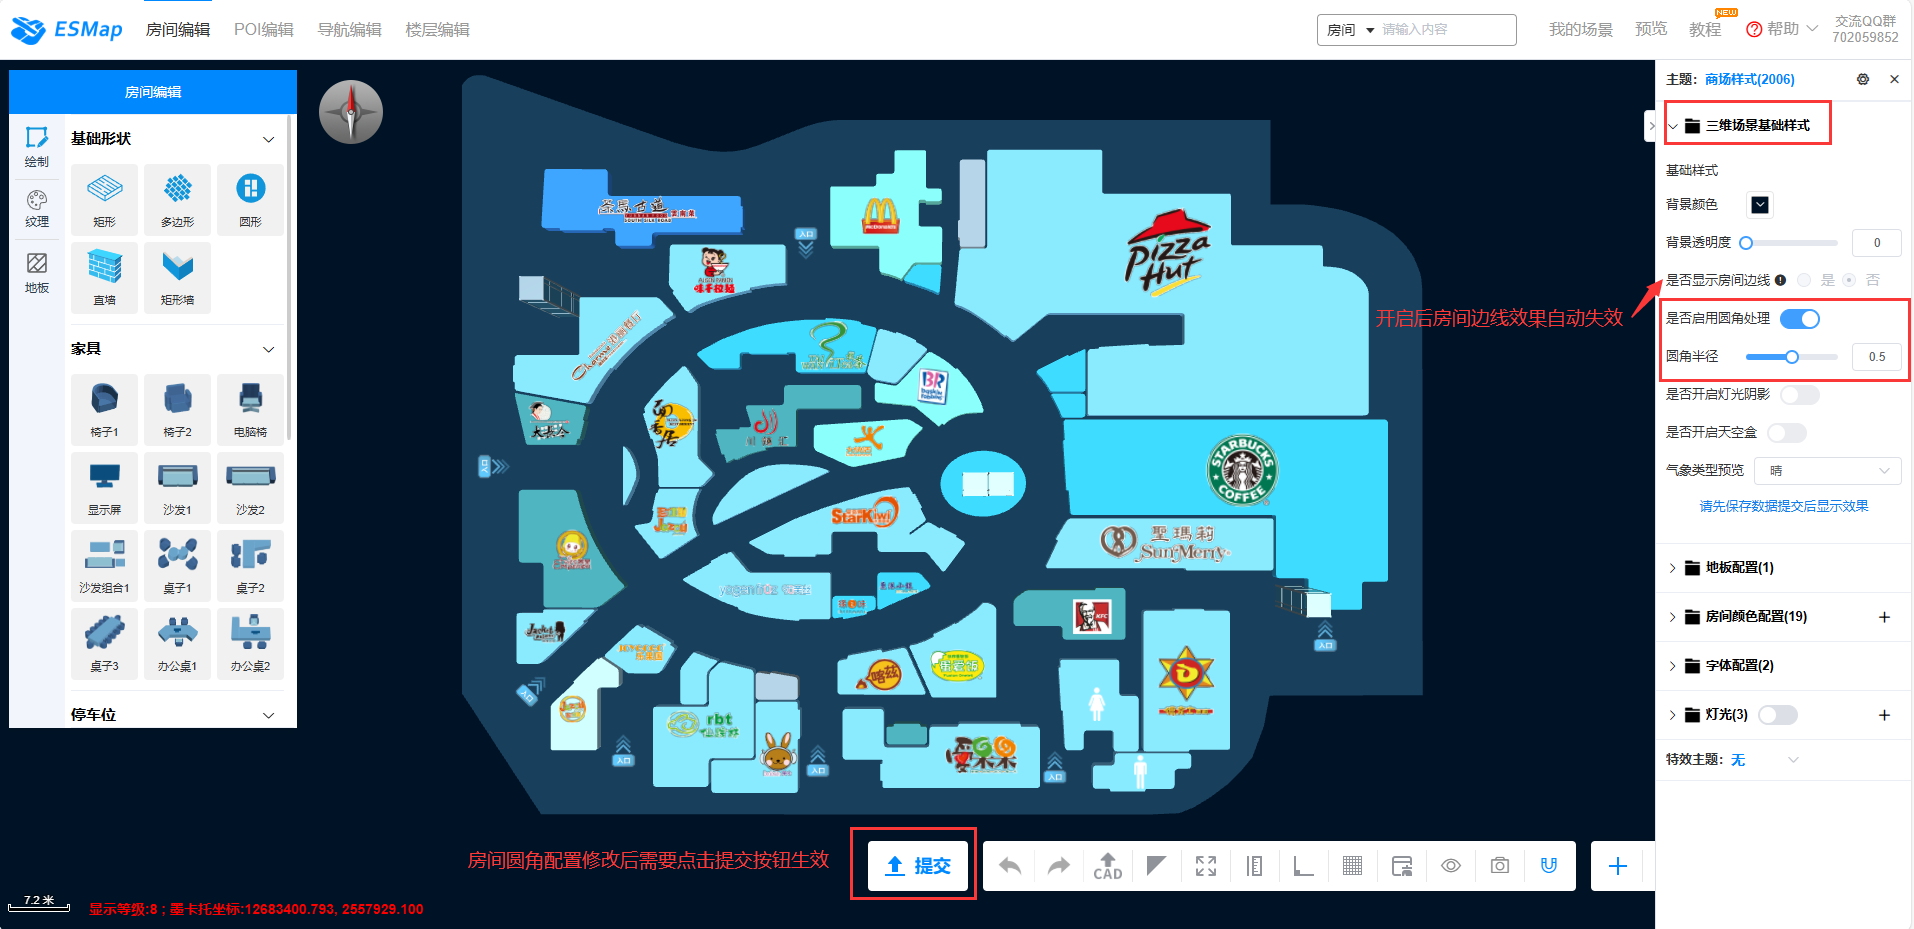Open the 商场样式(2006) theme link
This screenshot has width=1914, height=929.
coord(1749,79)
